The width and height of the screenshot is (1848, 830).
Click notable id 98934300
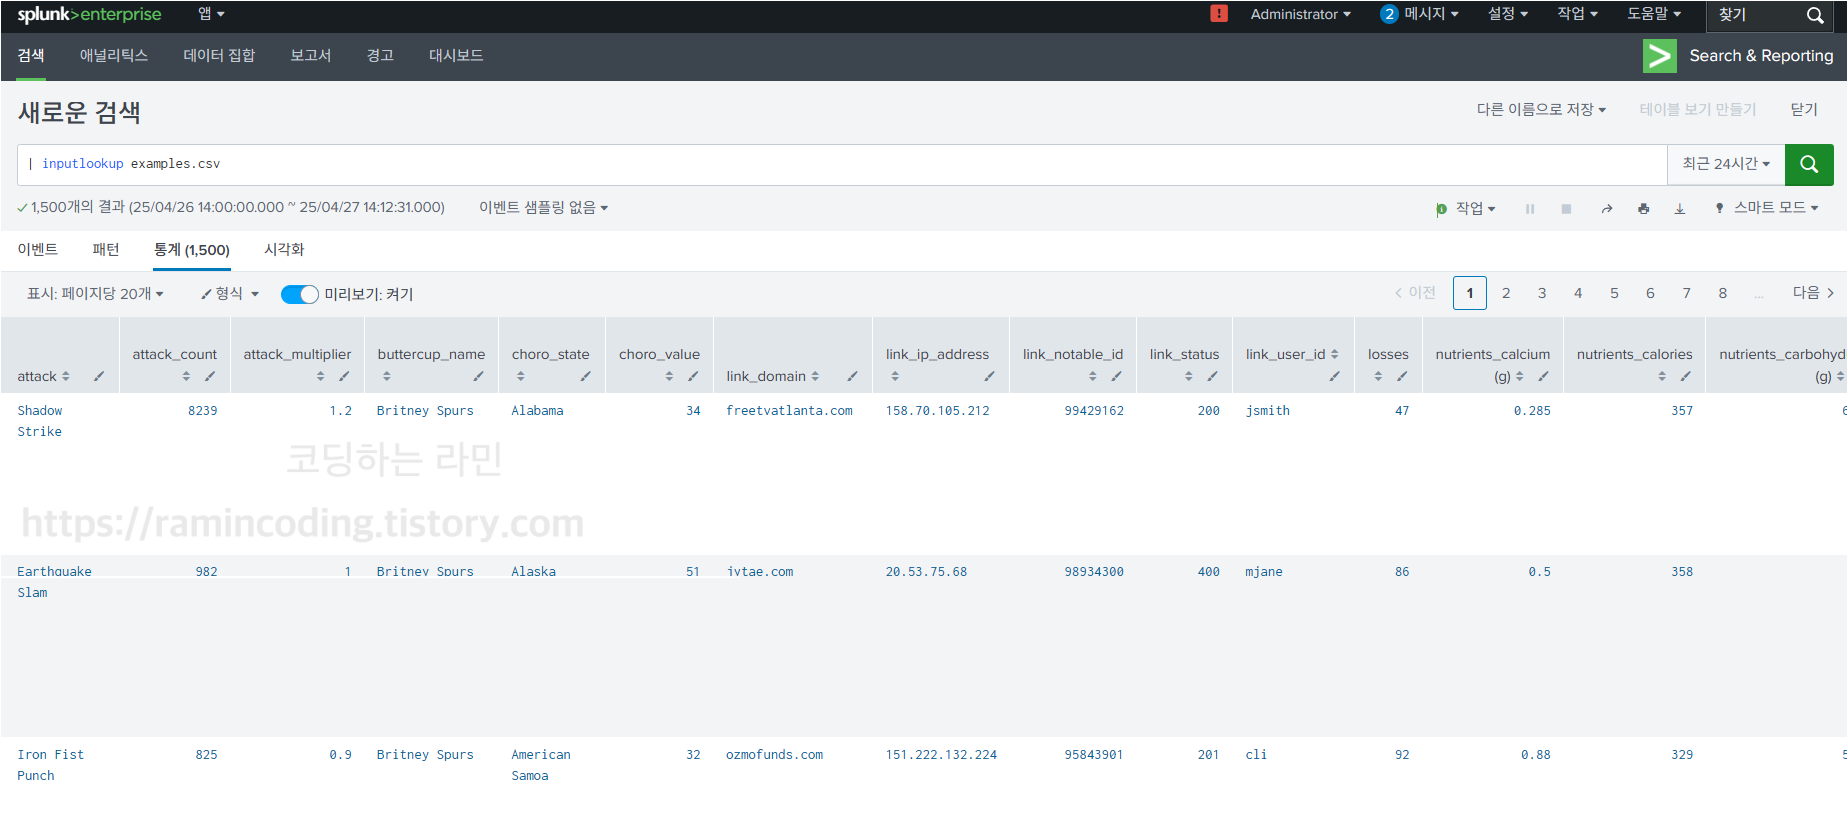pyautogui.click(x=1094, y=572)
